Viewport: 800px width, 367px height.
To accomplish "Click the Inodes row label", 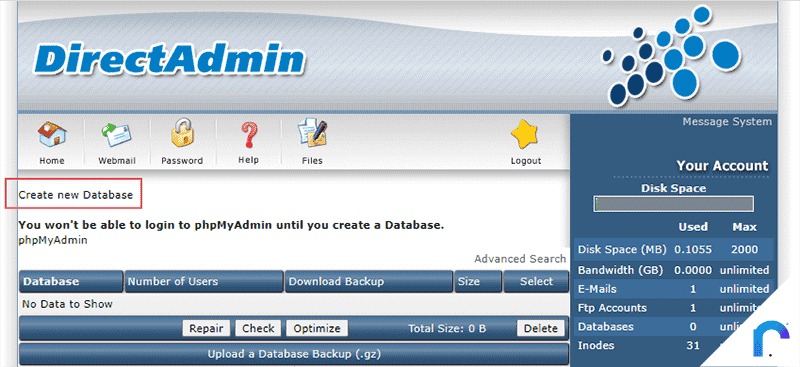I will pos(596,346).
